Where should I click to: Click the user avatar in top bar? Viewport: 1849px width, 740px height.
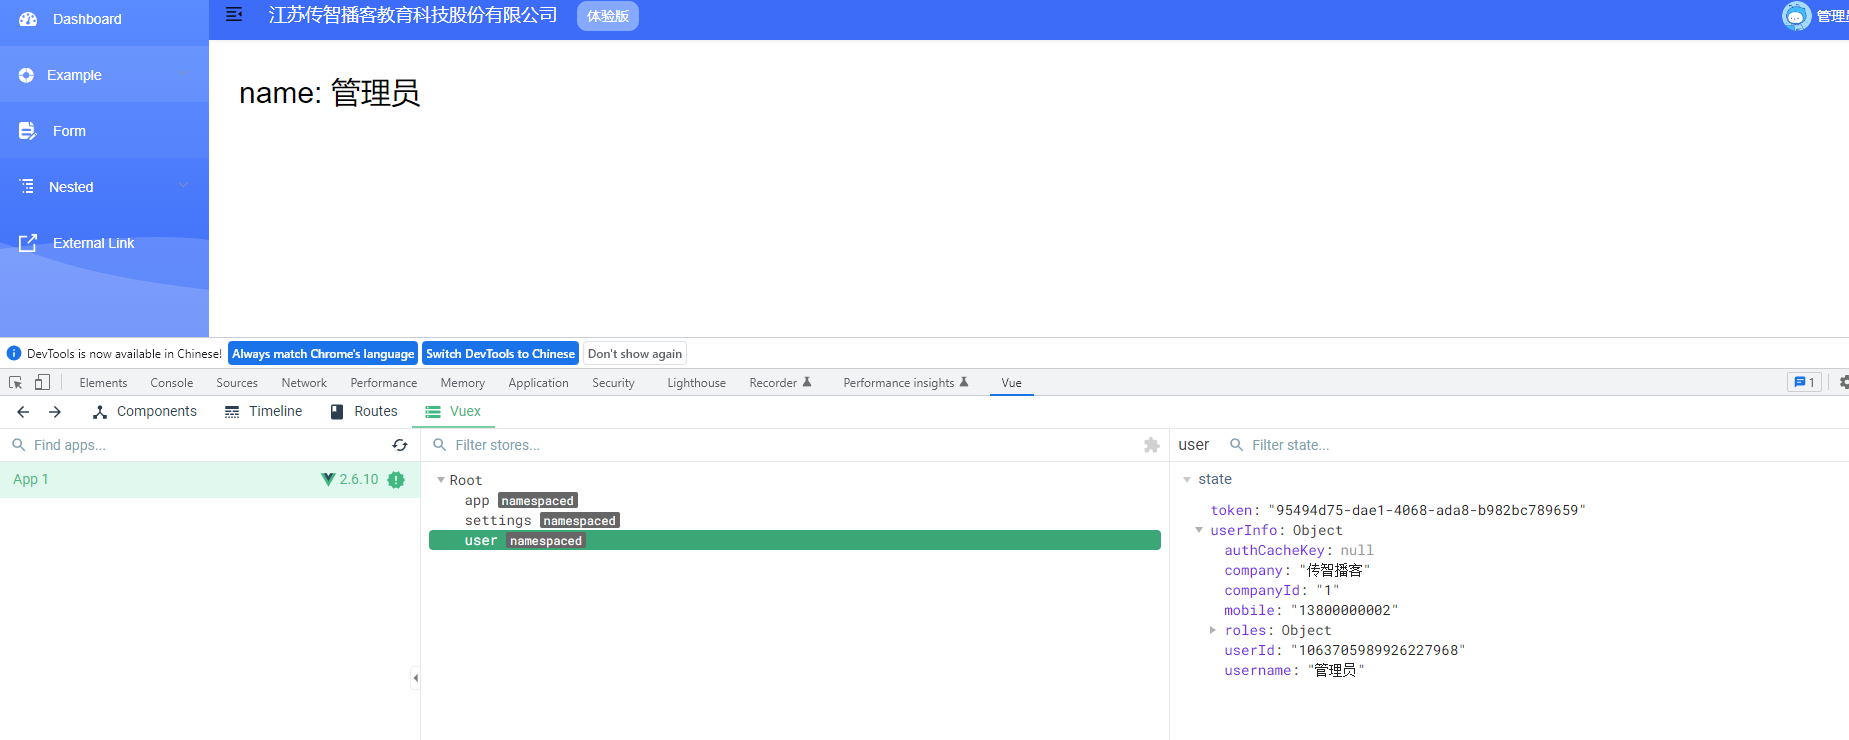point(1796,16)
